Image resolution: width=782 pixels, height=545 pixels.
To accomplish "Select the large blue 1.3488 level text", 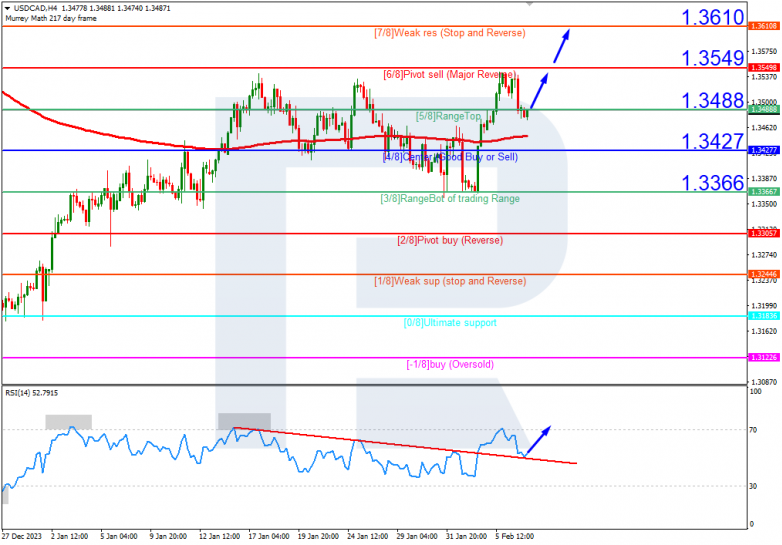I will click(713, 101).
